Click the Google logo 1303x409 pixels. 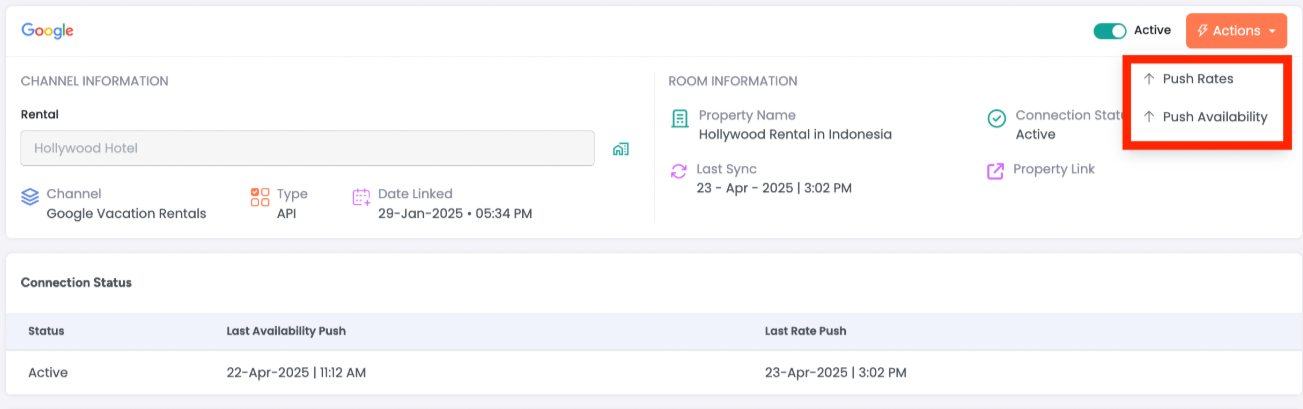[x=47, y=31]
